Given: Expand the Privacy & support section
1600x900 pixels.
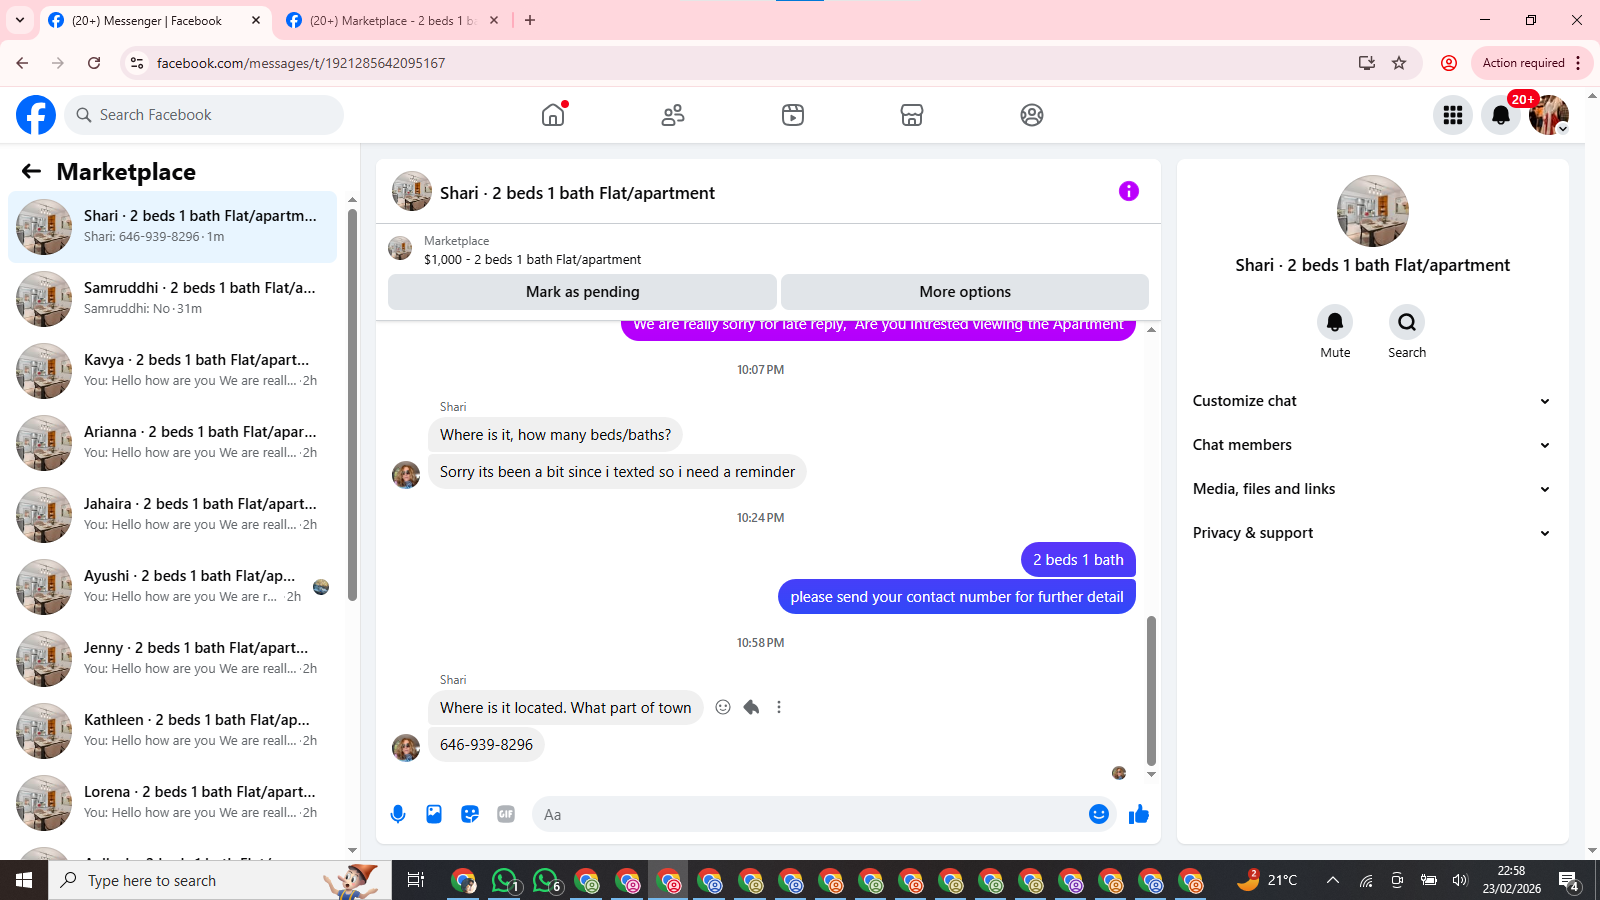Looking at the screenshot, I should point(1372,533).
